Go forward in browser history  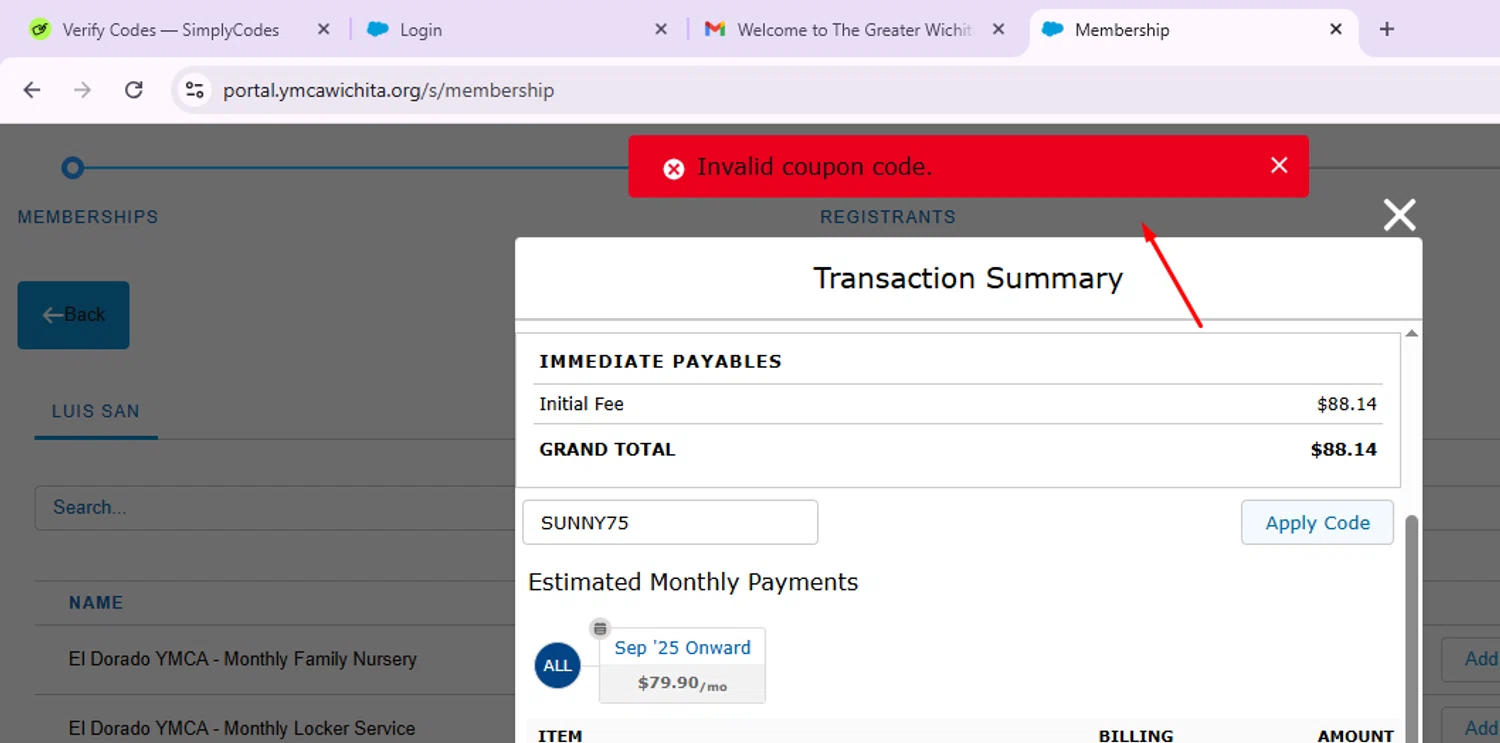(83, 90)
